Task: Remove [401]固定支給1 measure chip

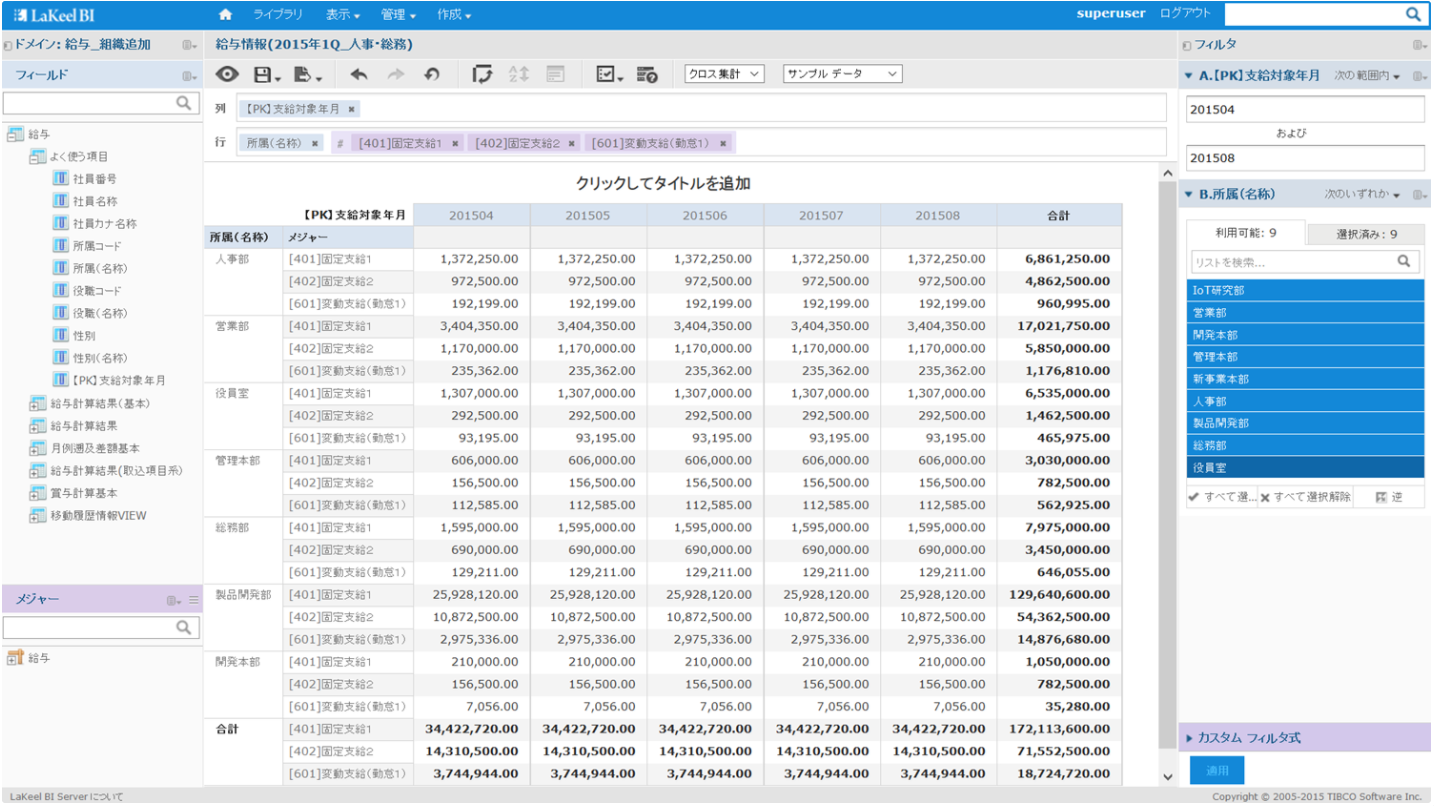Action: 455,143
